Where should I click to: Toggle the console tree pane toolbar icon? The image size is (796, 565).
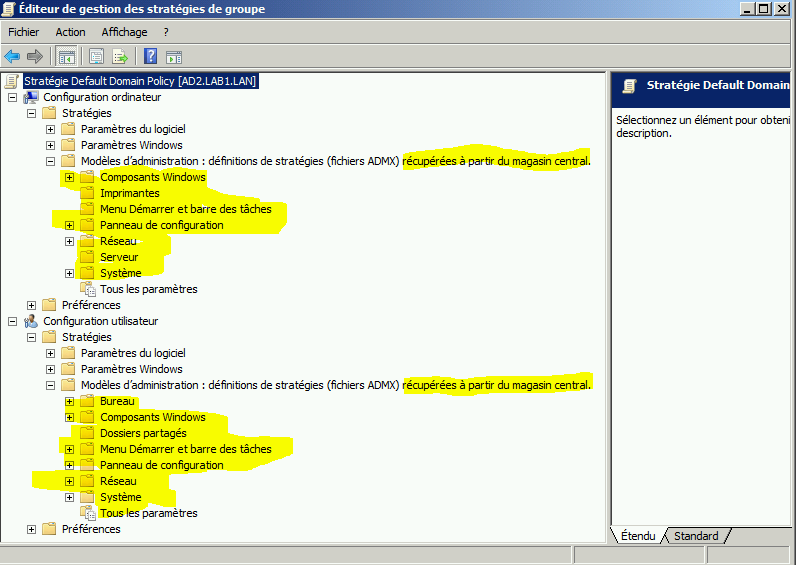pyautogui.click(x=67, y=56)
